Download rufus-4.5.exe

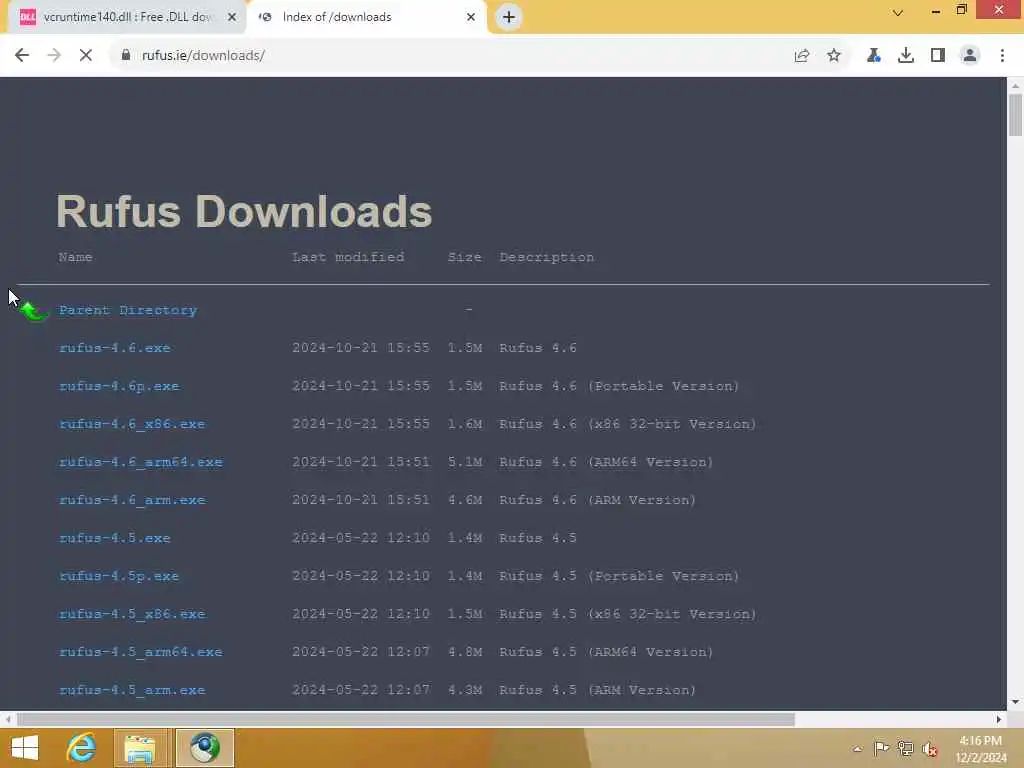click(114, 538)
